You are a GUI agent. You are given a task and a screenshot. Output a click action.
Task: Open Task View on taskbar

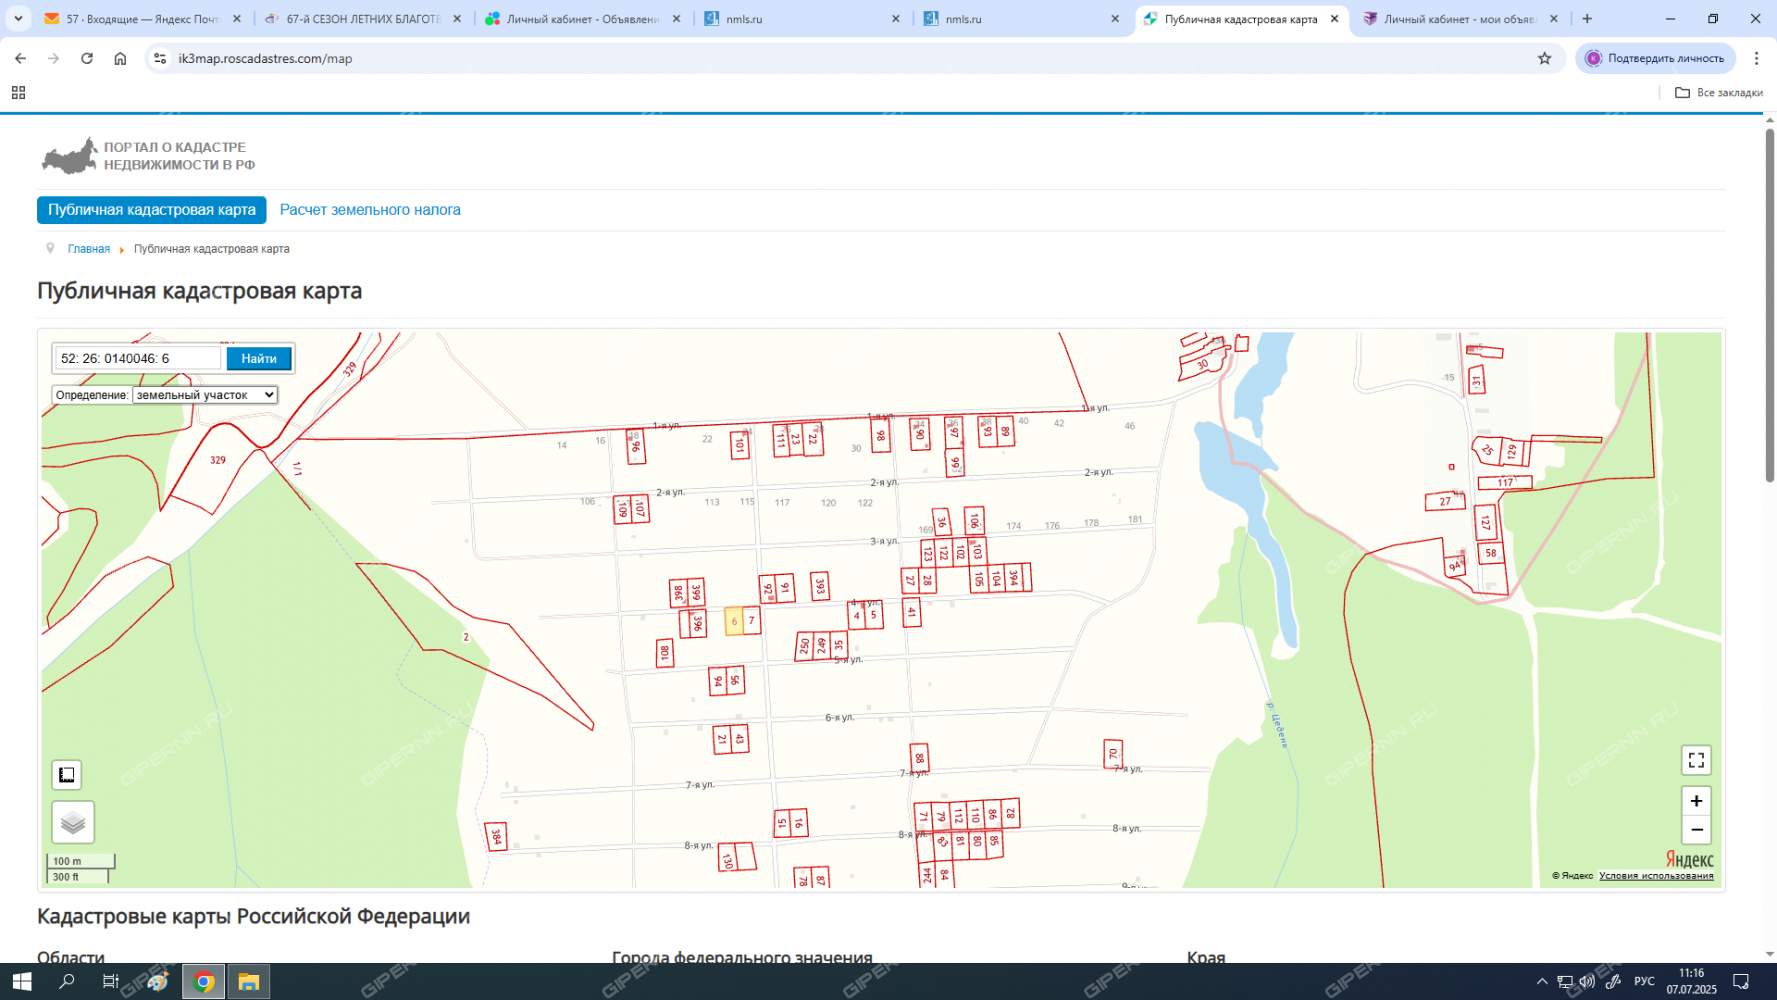click(x=111, y=982)
